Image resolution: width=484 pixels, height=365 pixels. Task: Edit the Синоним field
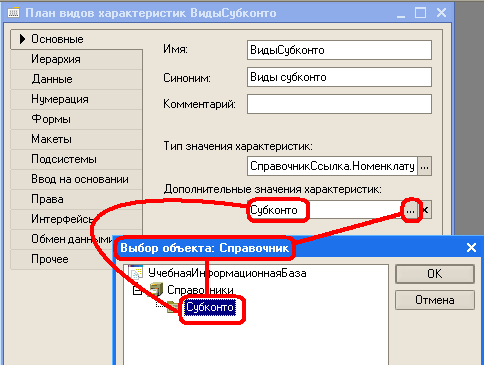(339, 77)
